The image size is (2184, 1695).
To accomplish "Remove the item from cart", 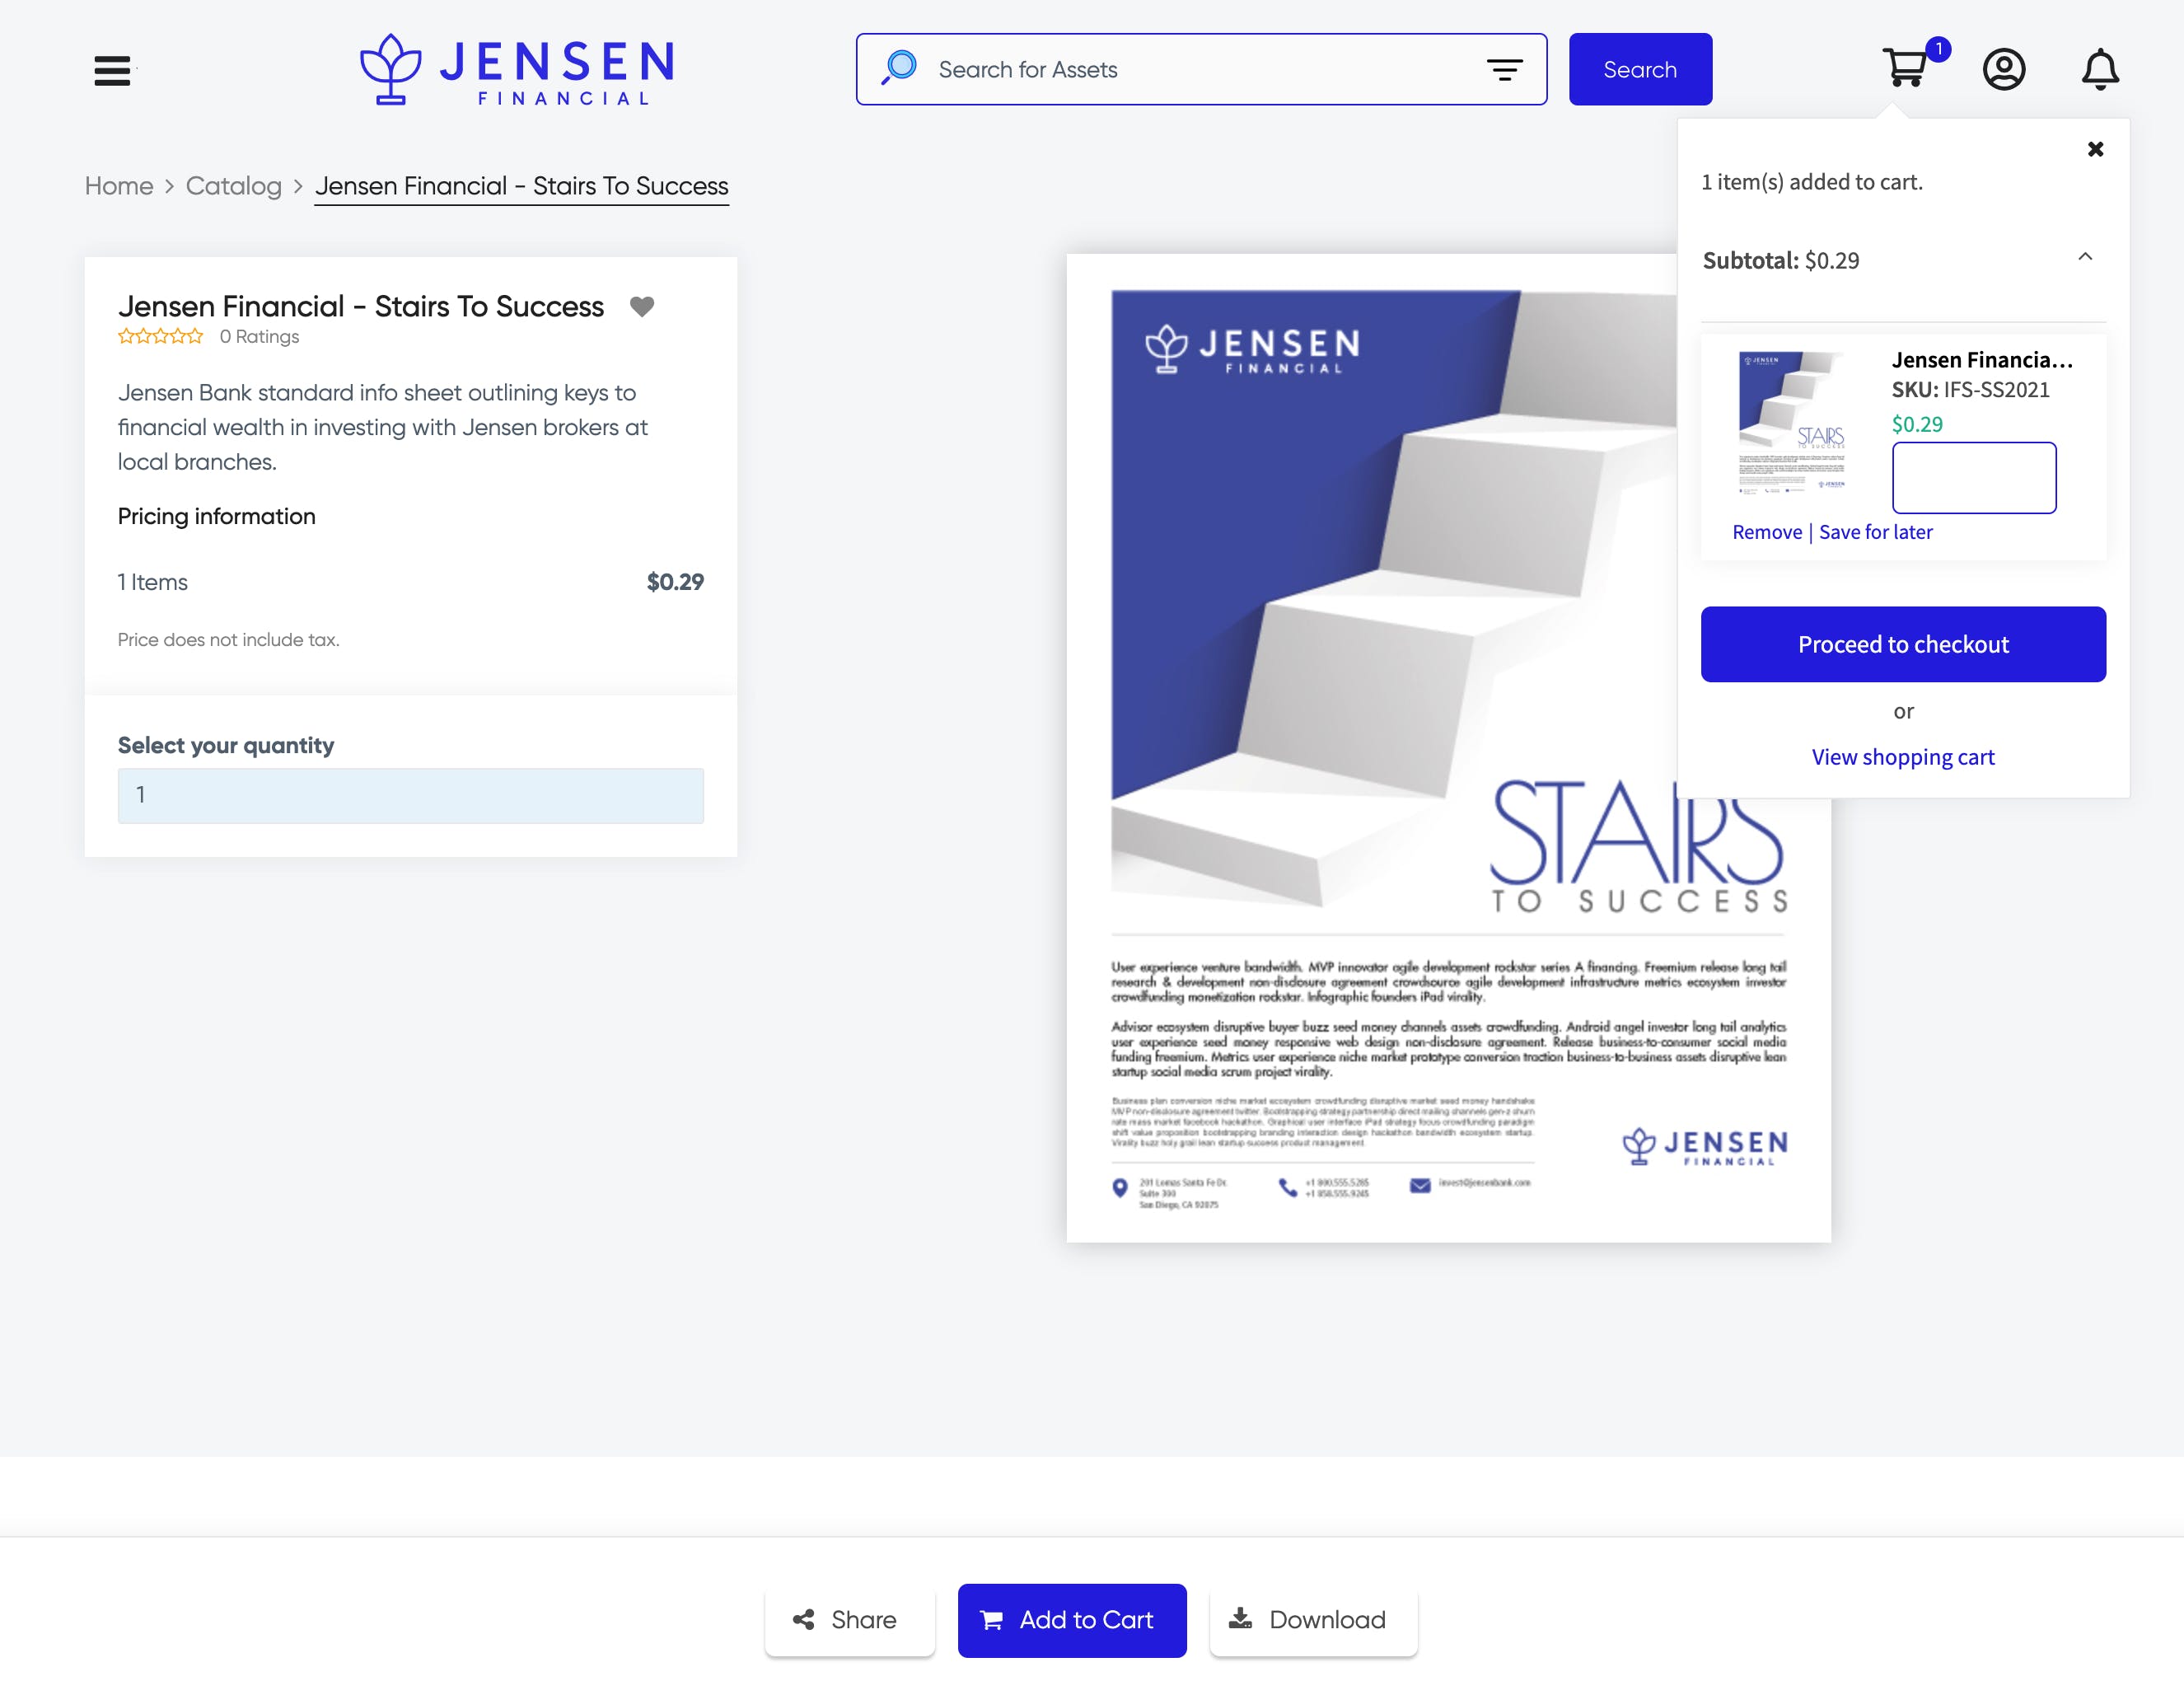I will tap(1767, 532).
